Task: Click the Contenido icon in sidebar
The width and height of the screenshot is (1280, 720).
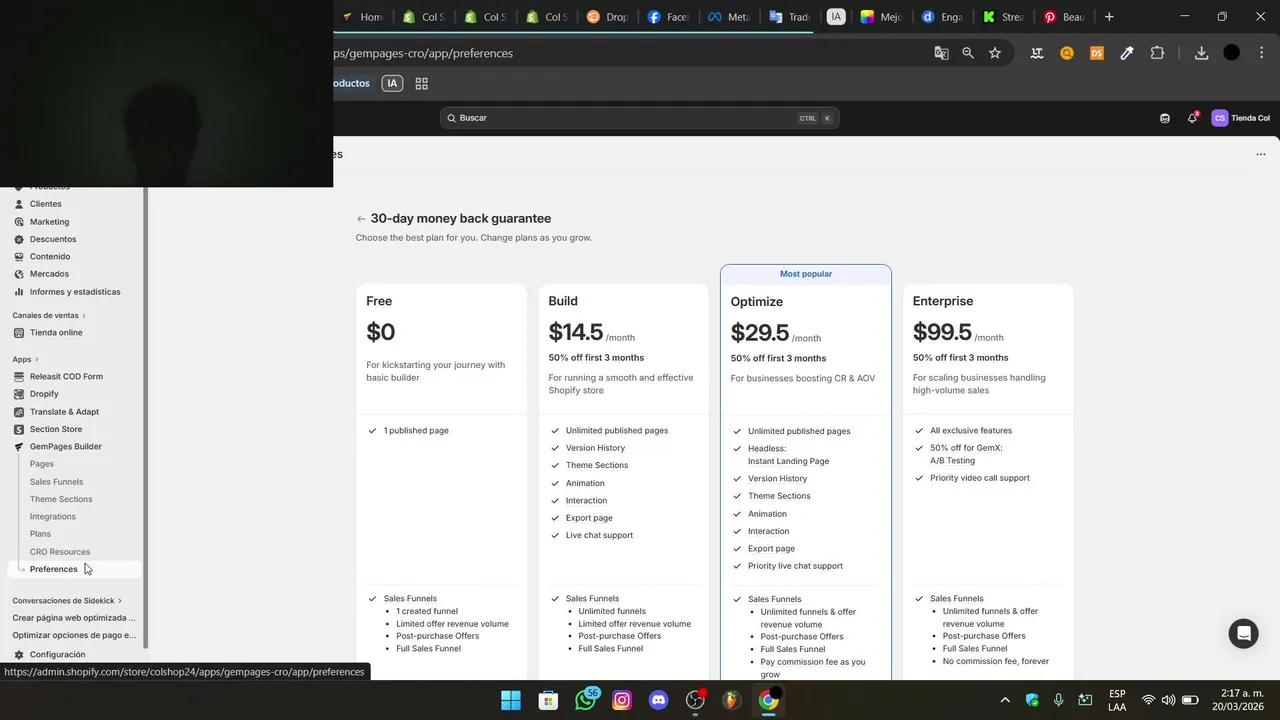Action: (x=19, y=257)
